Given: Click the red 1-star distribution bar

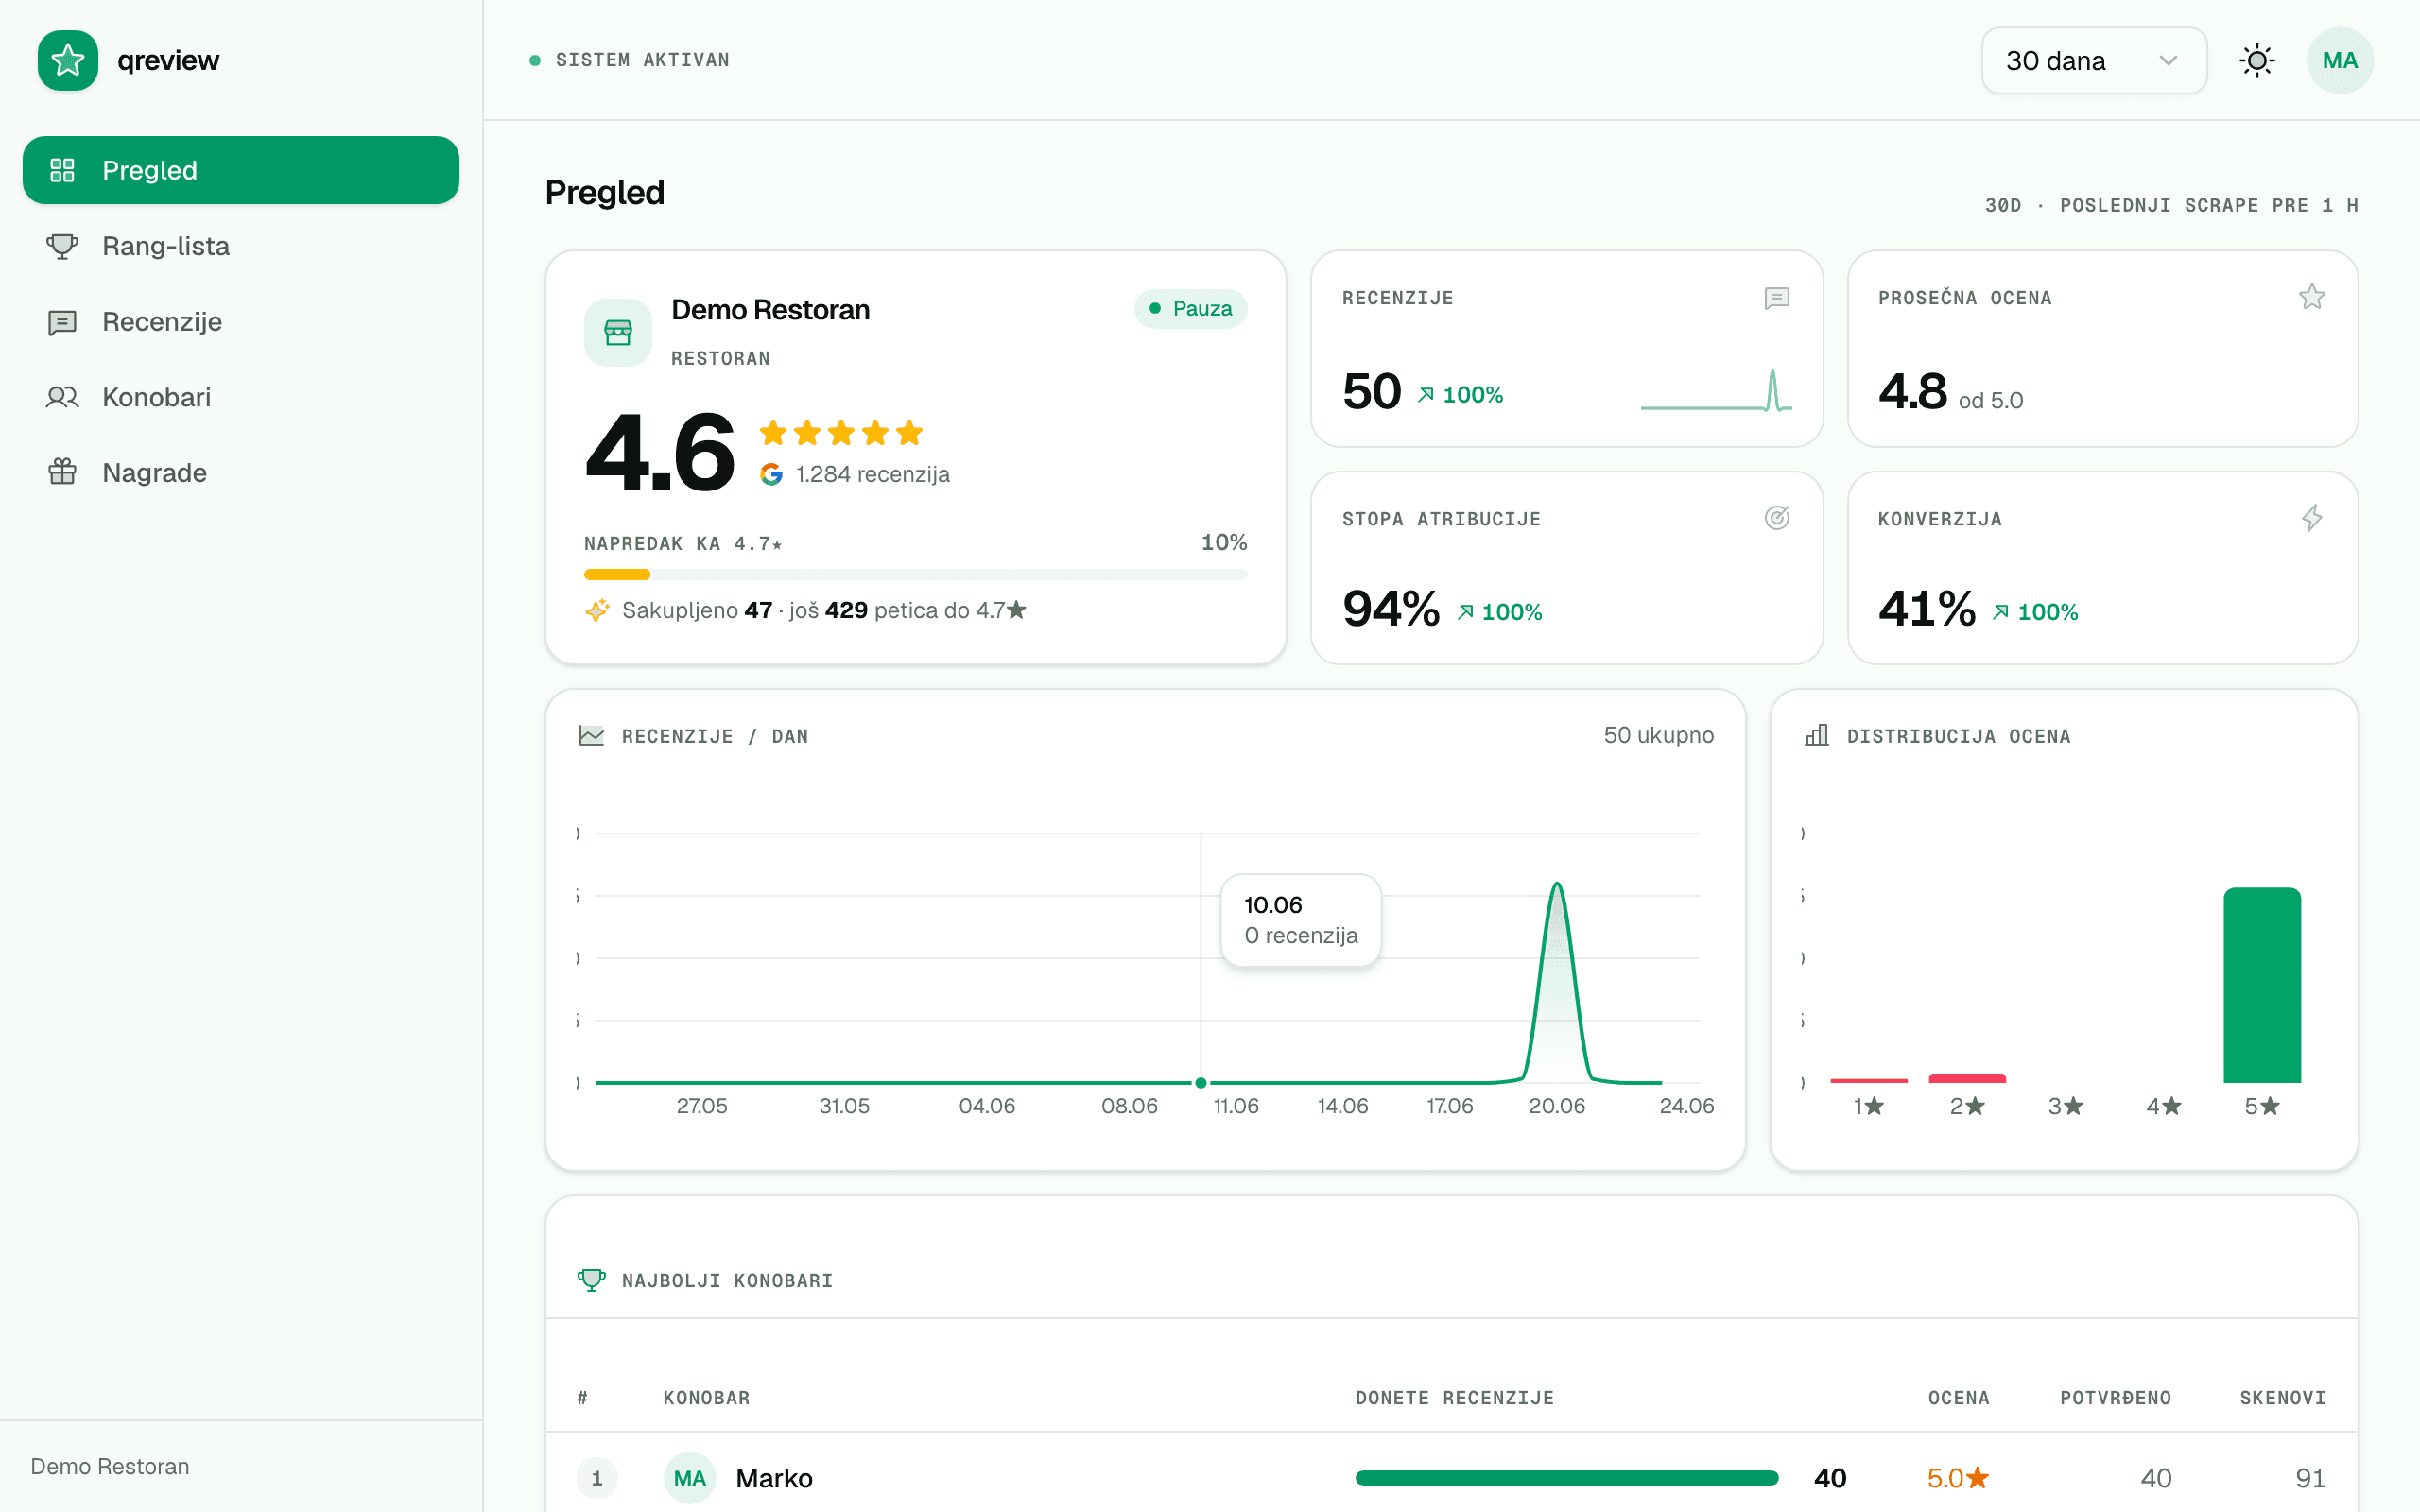Looking at the screenshot, I should [1869, 1081].
